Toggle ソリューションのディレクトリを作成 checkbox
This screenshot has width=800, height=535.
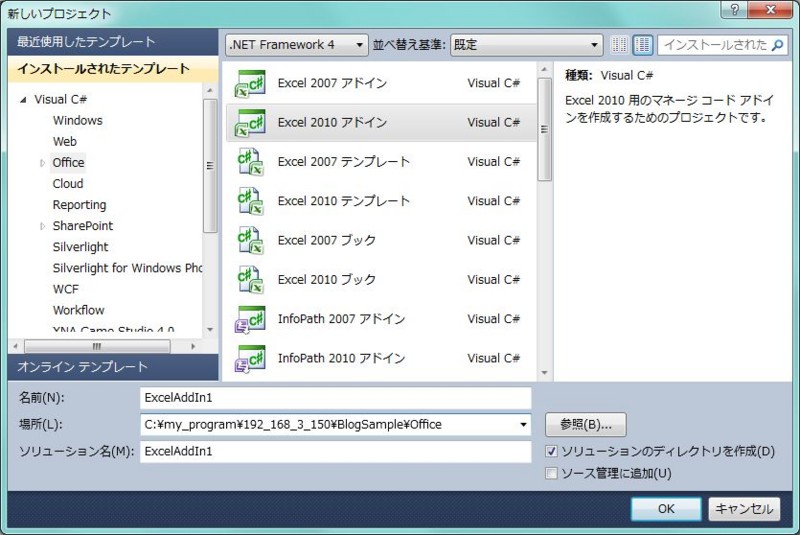551,451
